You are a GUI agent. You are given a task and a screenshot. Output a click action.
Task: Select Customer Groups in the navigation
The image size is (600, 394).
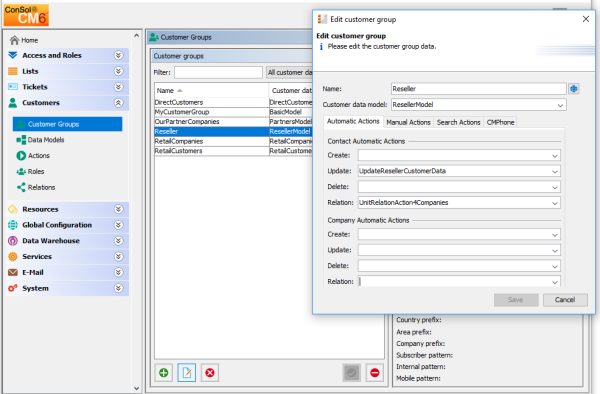(x=67, y=124)
